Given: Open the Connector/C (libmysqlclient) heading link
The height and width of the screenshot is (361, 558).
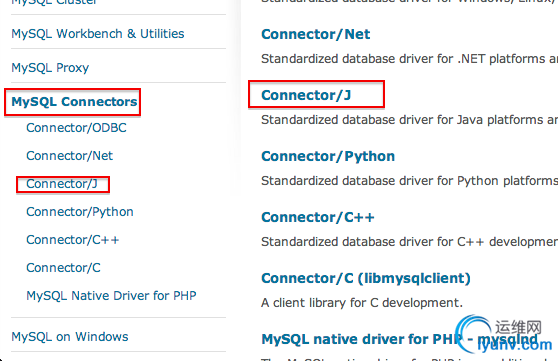Looking at the screenshot, I should tap(366, 278).
